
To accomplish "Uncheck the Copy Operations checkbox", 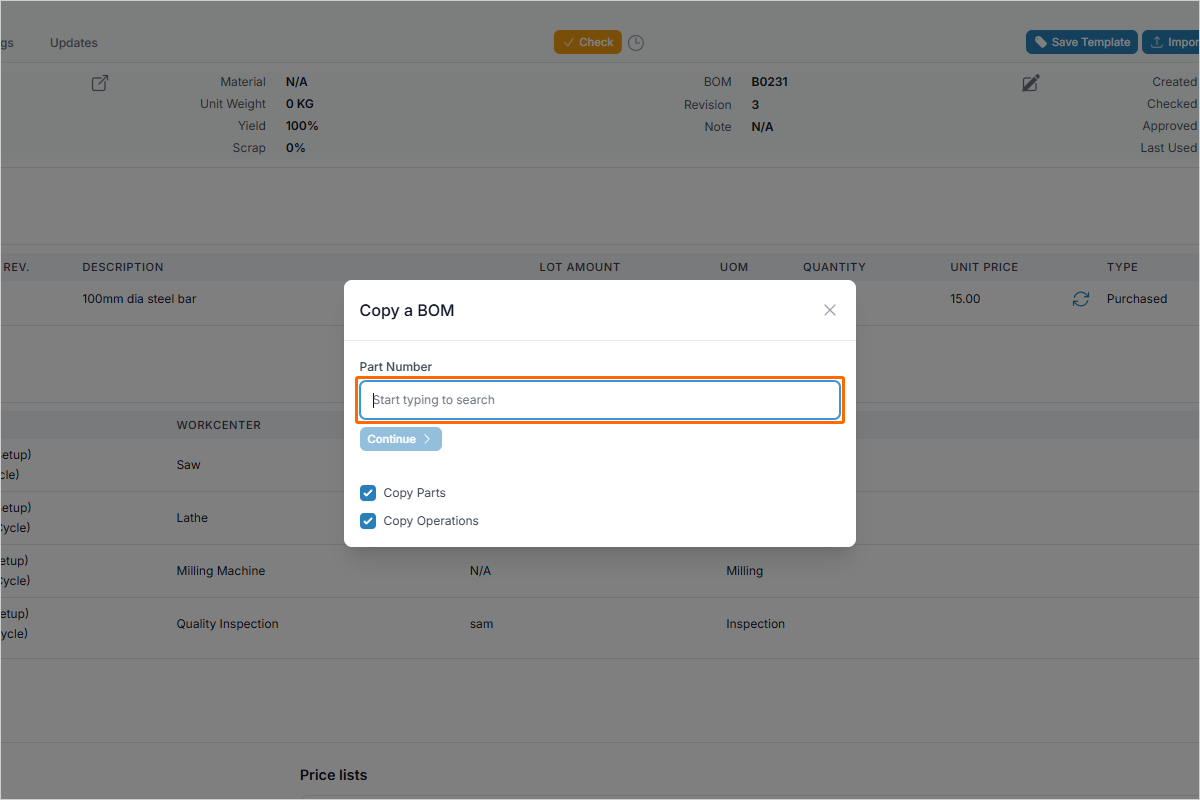I will 368,521.
